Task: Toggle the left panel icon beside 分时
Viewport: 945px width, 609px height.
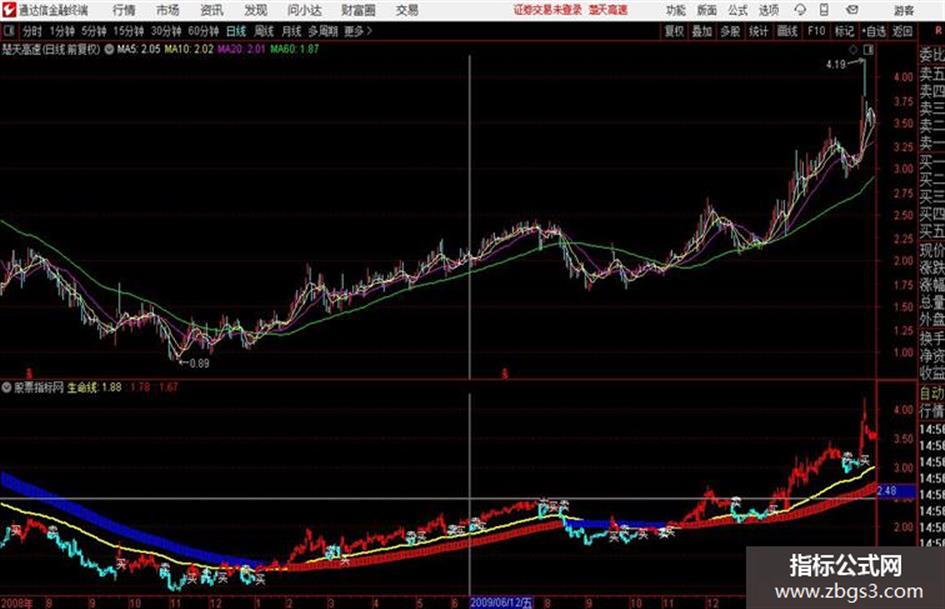Action: coord(8,31)
